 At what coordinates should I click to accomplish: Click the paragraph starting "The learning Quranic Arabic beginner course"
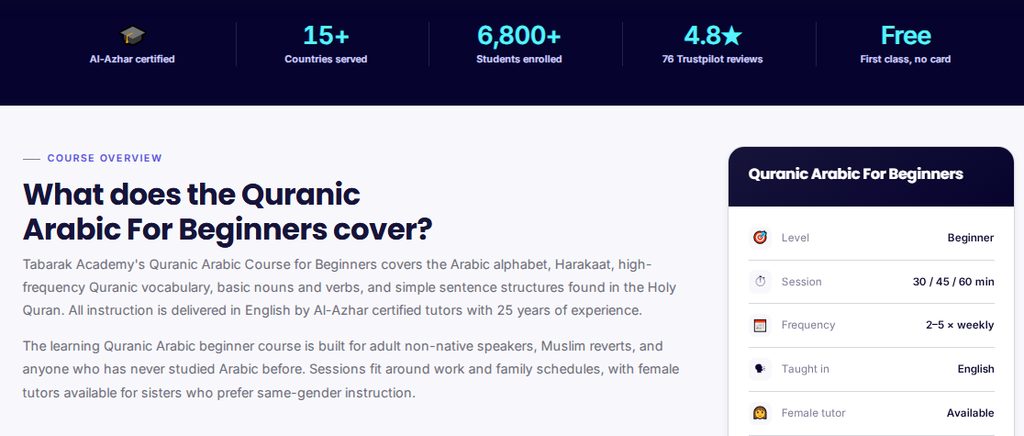(351, 369)
